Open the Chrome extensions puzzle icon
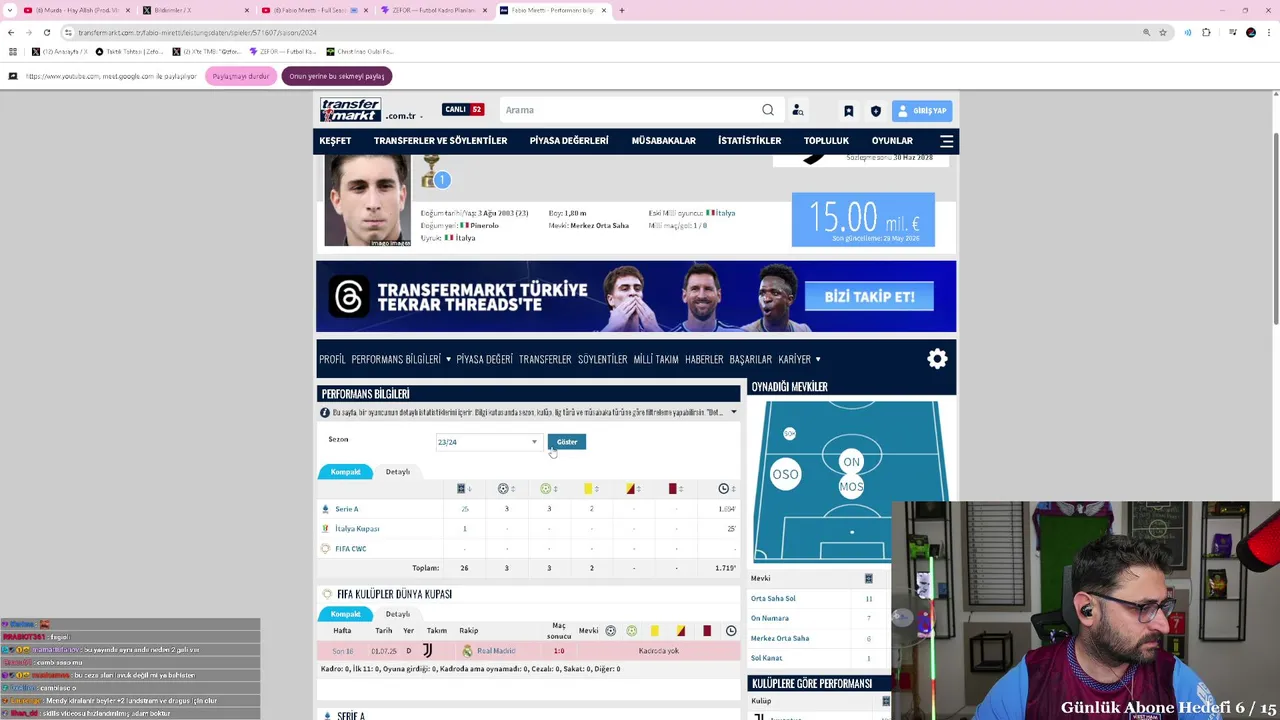The image size is (1280, 720). tap(1206, 32)
